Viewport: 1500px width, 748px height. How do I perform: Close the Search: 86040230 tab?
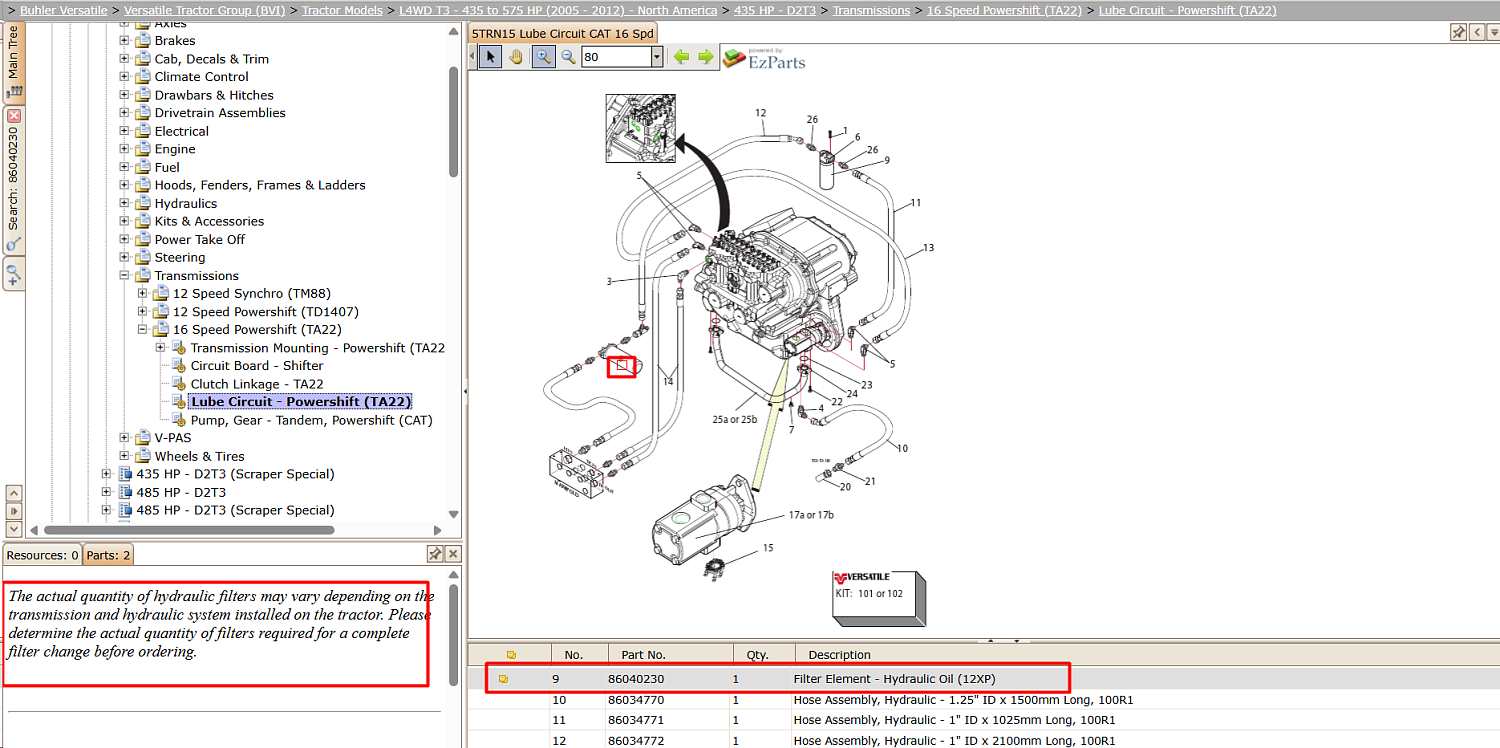pyautogui.click(x=13, y=116)
